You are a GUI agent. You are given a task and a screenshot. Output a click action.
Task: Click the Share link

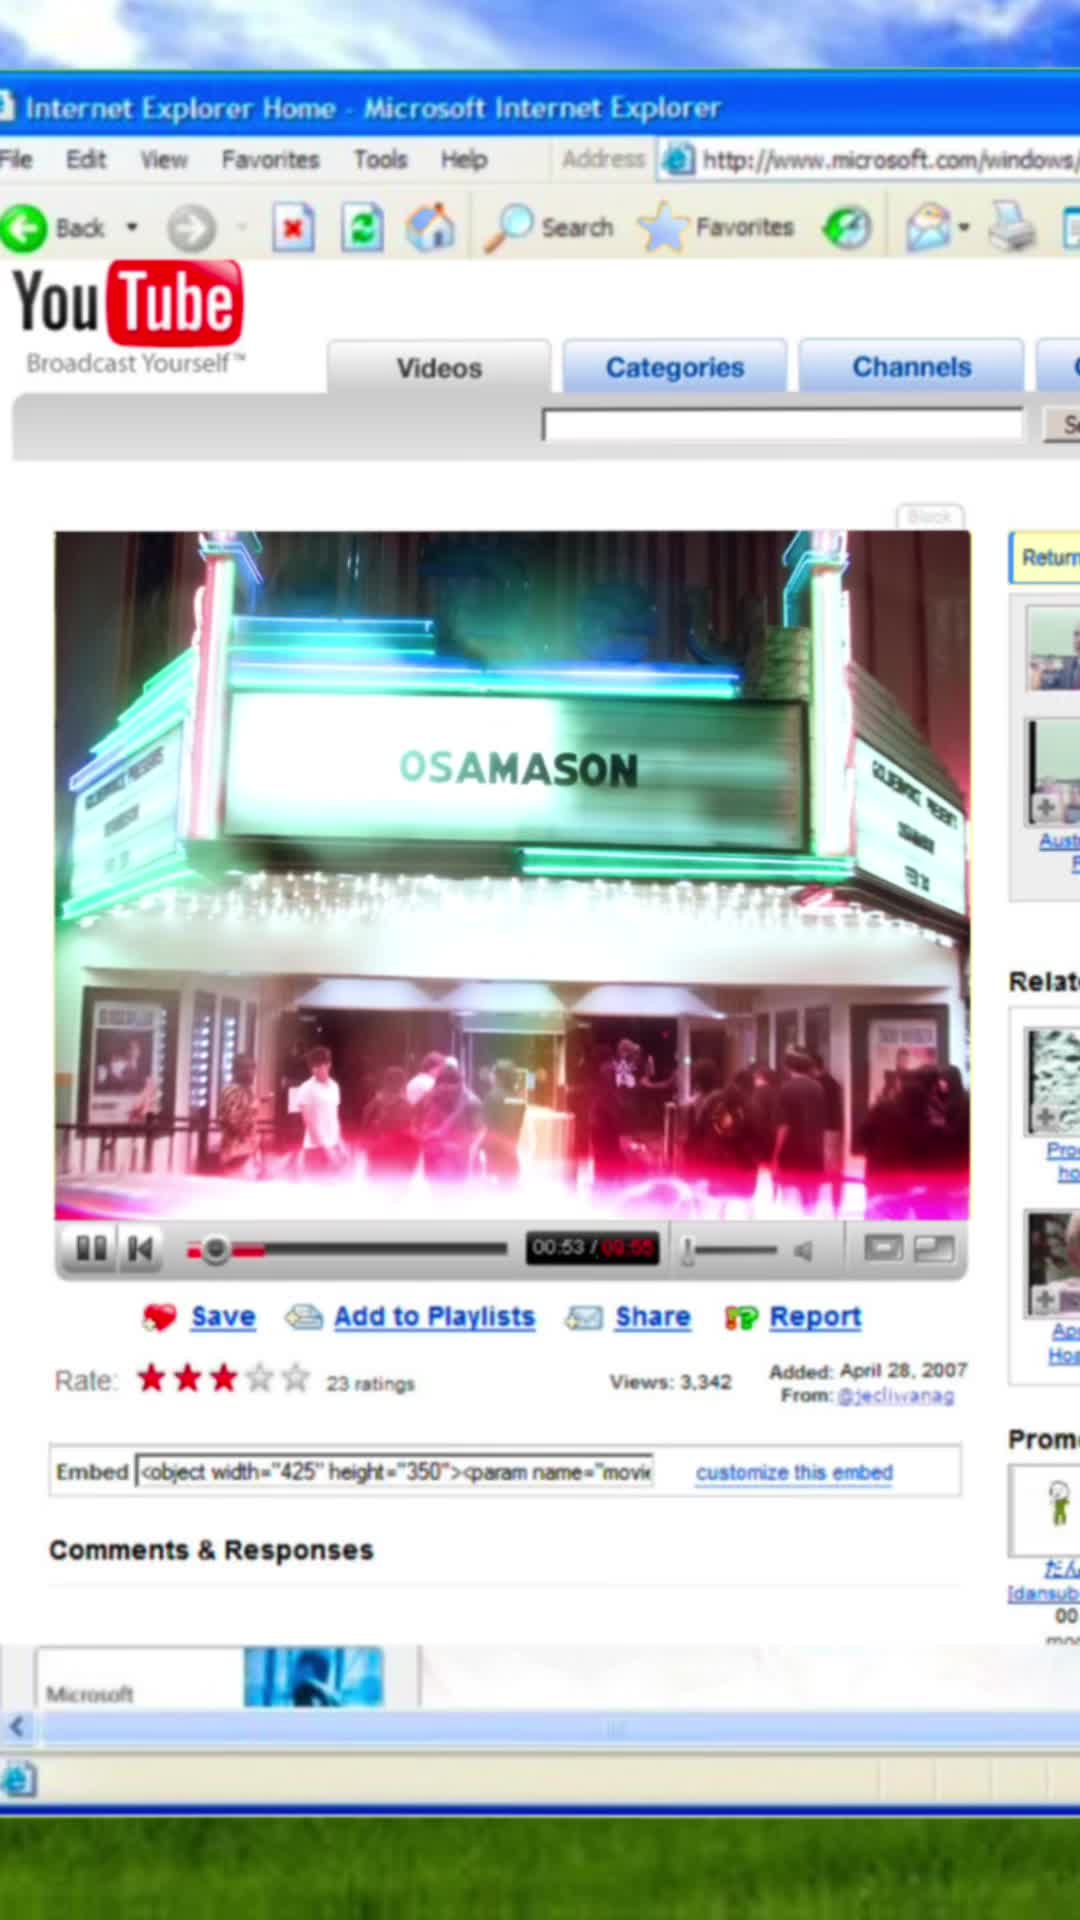click(x=653, y=1317)
